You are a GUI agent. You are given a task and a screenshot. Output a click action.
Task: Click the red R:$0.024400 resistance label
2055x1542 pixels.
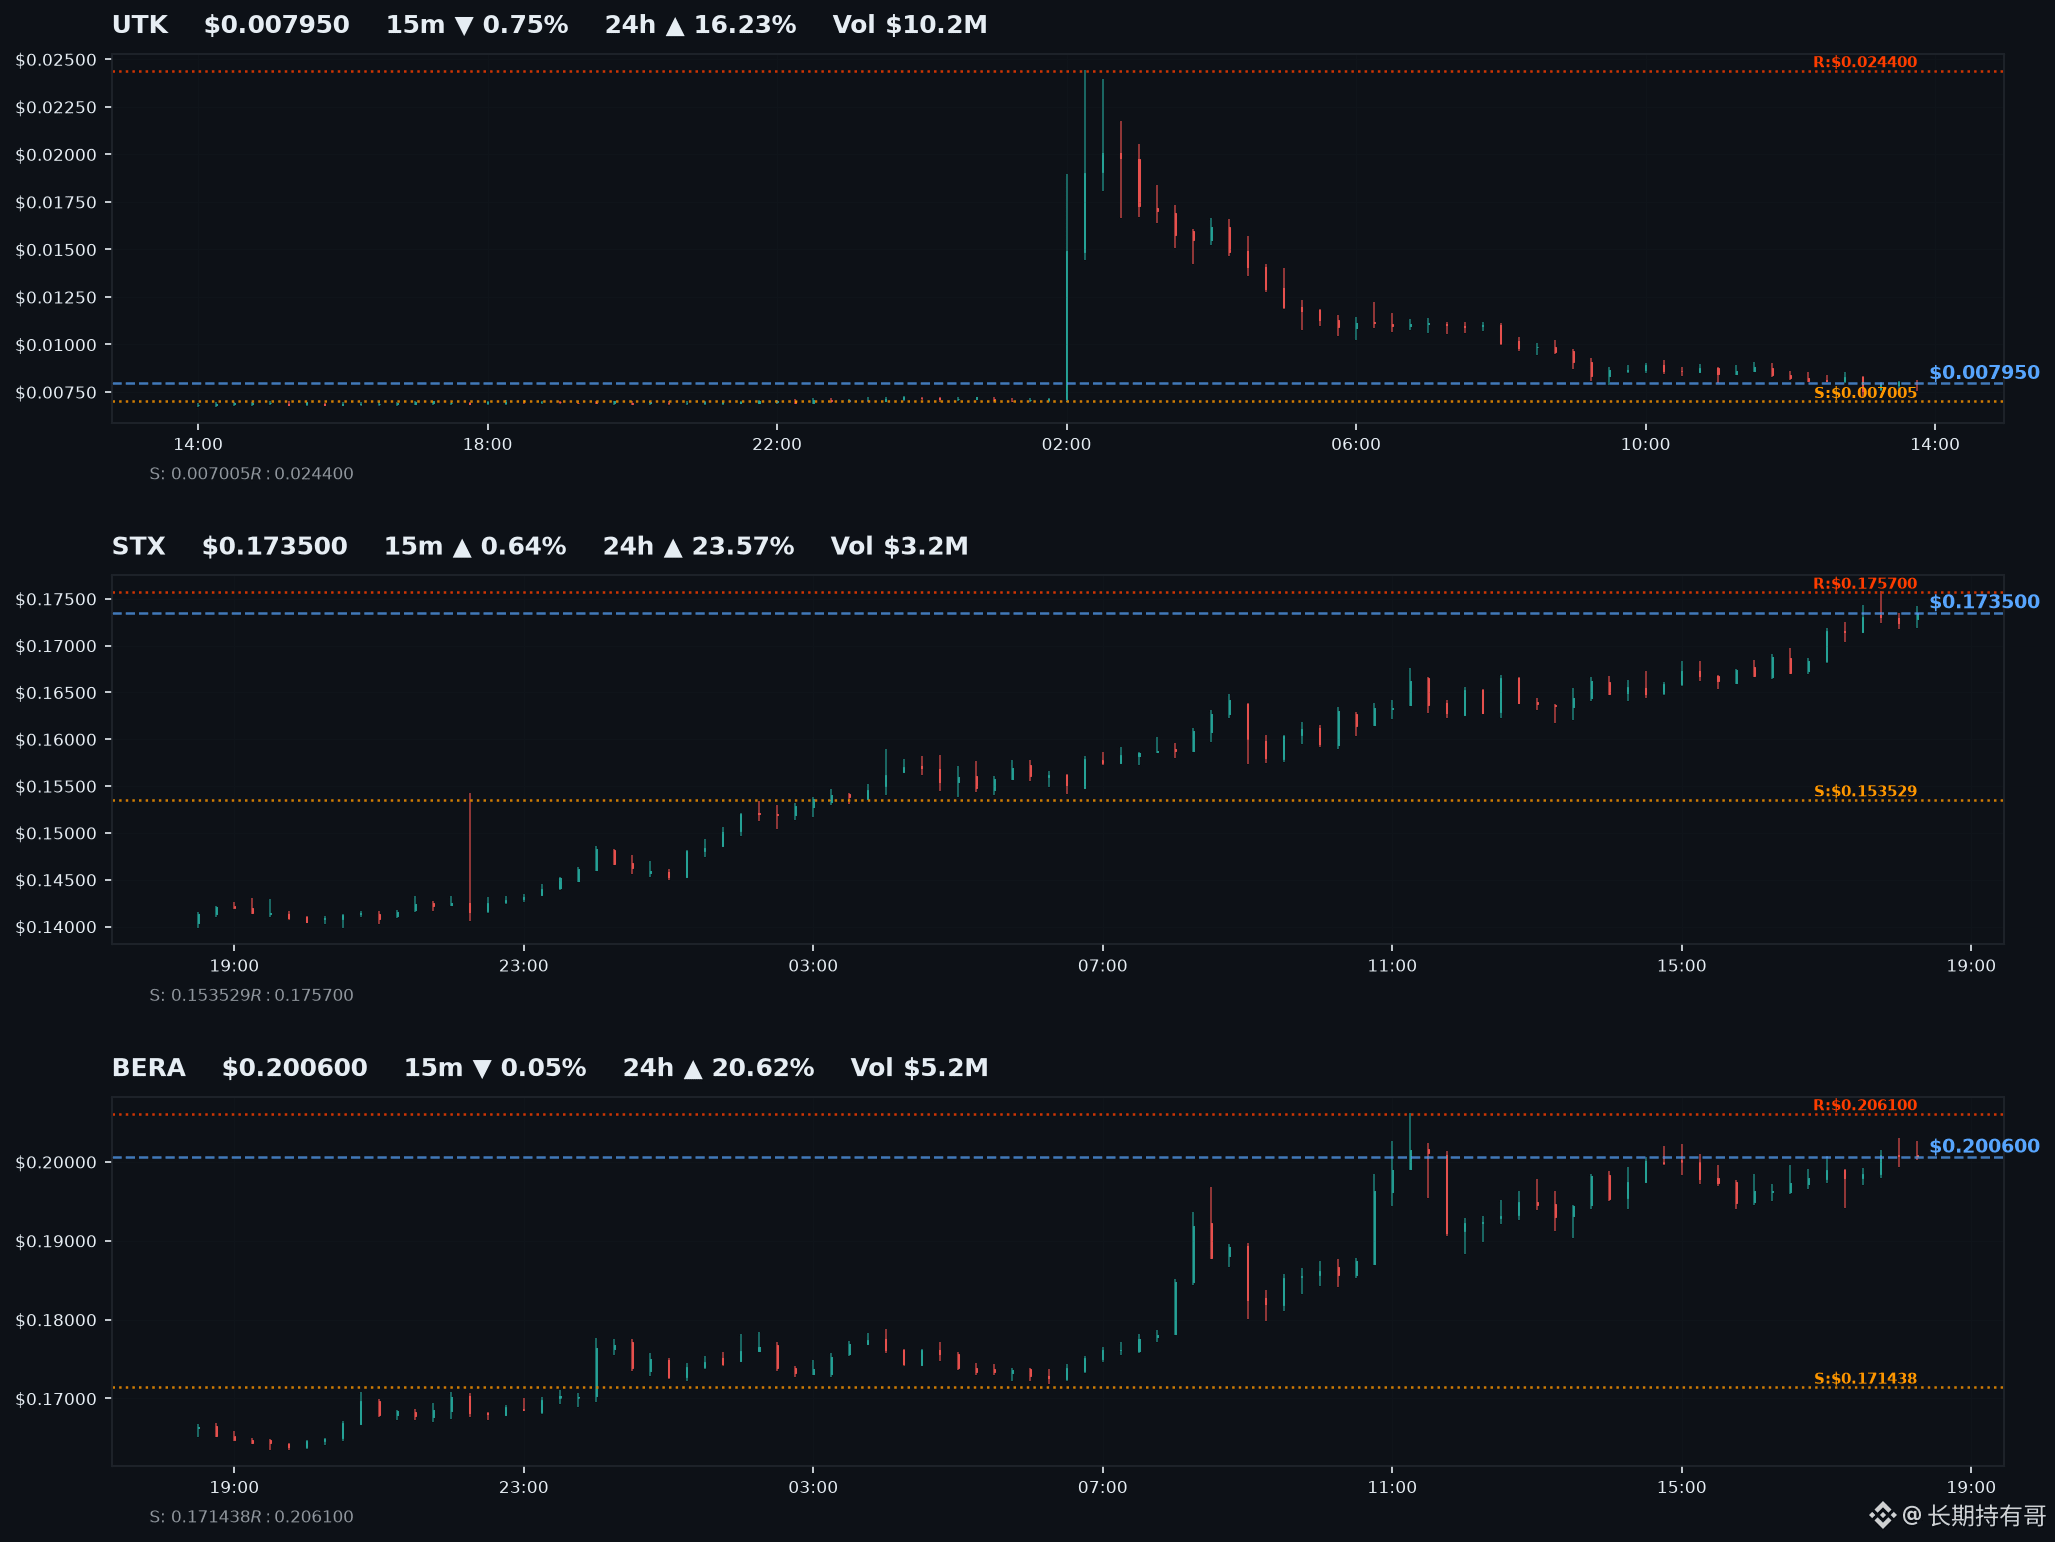(x=1865, y=62)
